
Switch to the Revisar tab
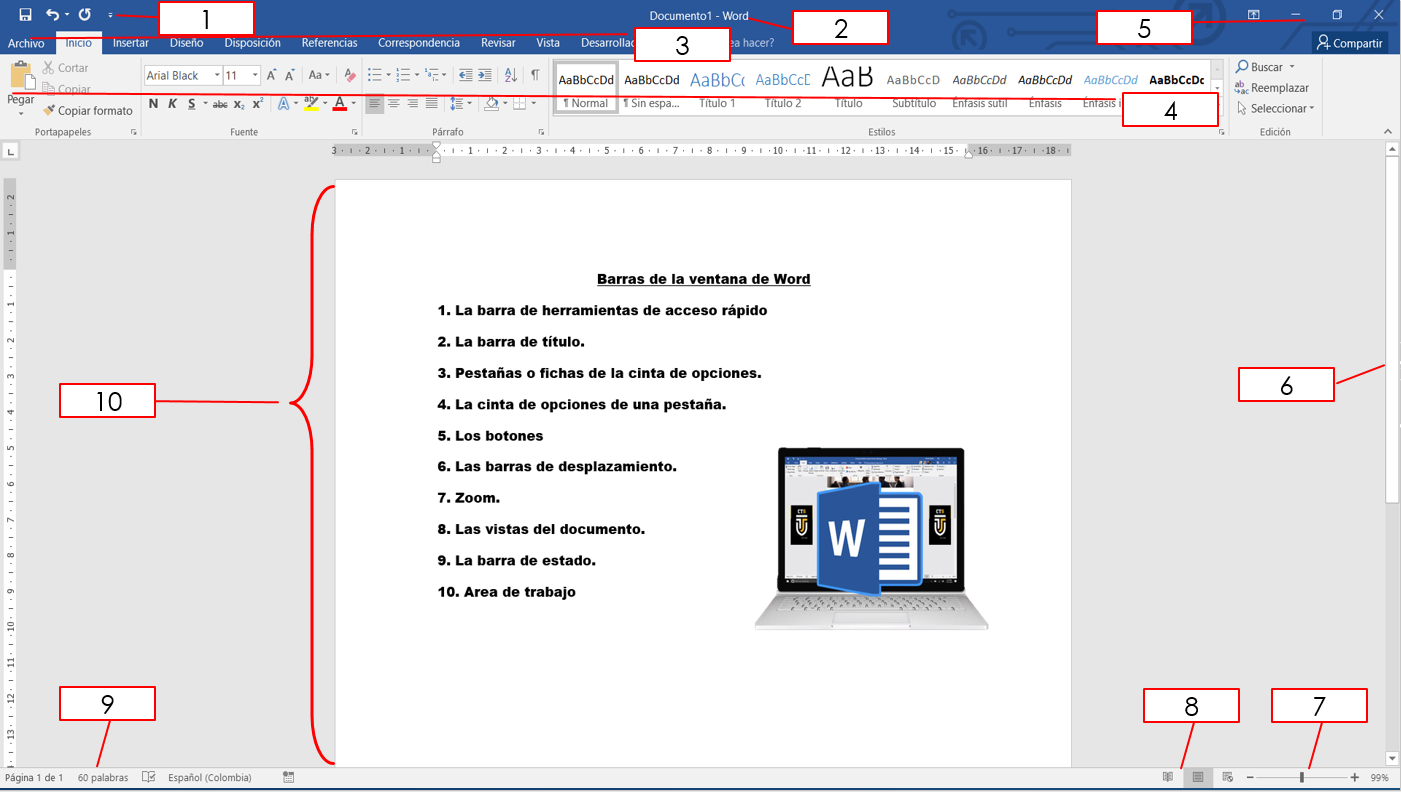(x=498, y=43)
